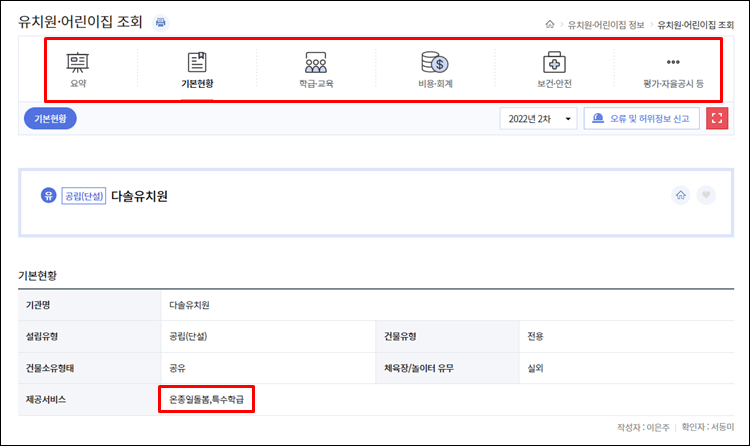This screenshot has height=446, width=750.
Task: Click the blue 유 kindergarten badge
Action: 48,195
